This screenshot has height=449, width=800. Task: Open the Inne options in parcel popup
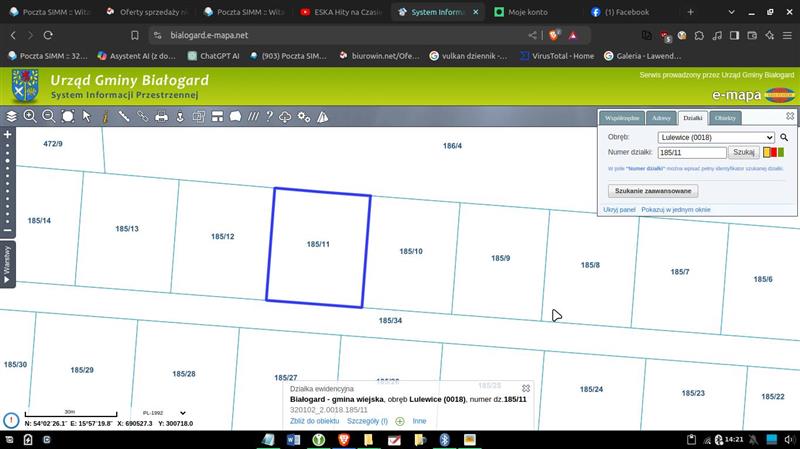[419, 421]
